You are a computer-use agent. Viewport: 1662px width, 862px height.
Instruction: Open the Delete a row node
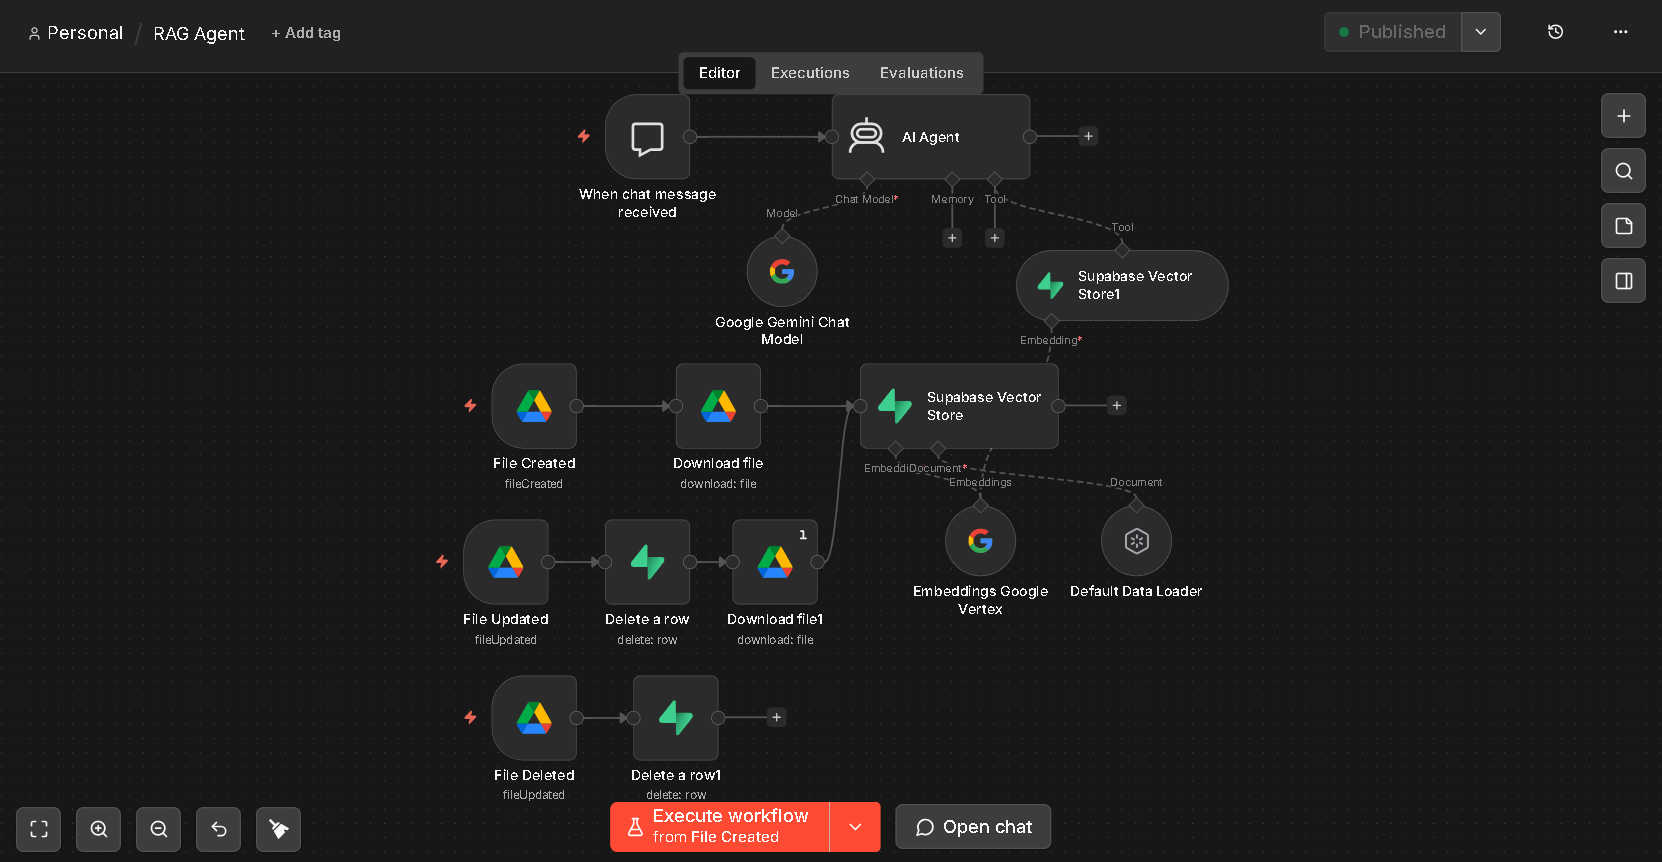click(647, 562)
